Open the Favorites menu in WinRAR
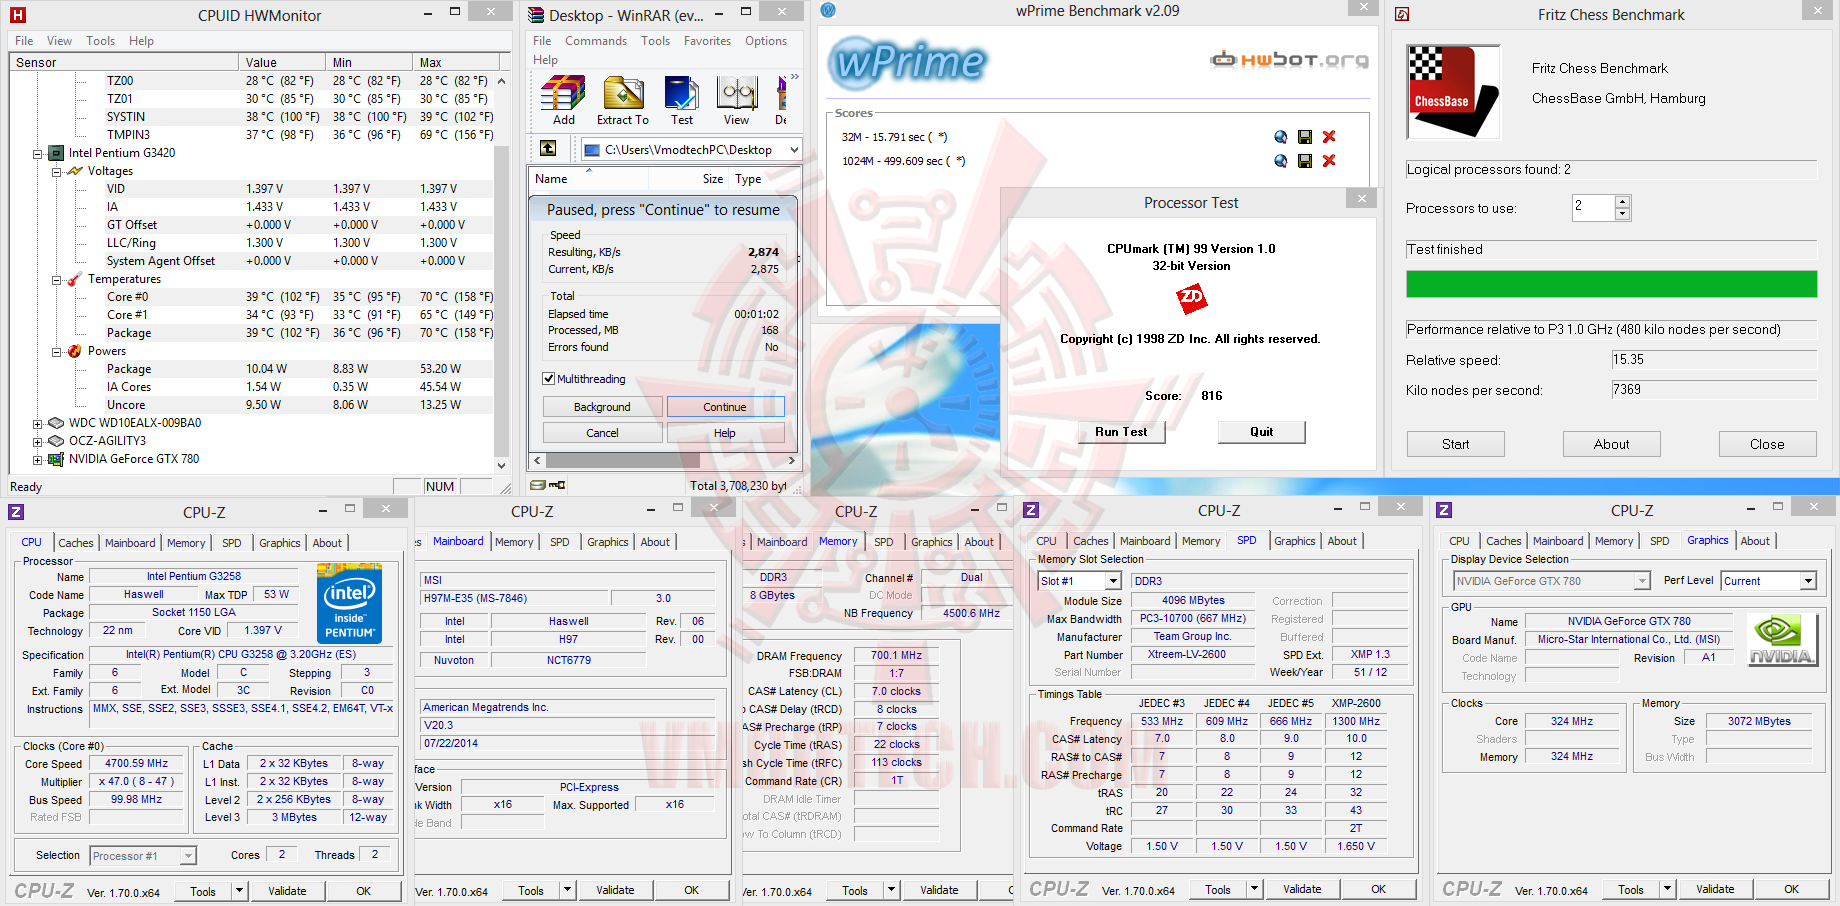 pyautogui.click(x=707, y=41)
